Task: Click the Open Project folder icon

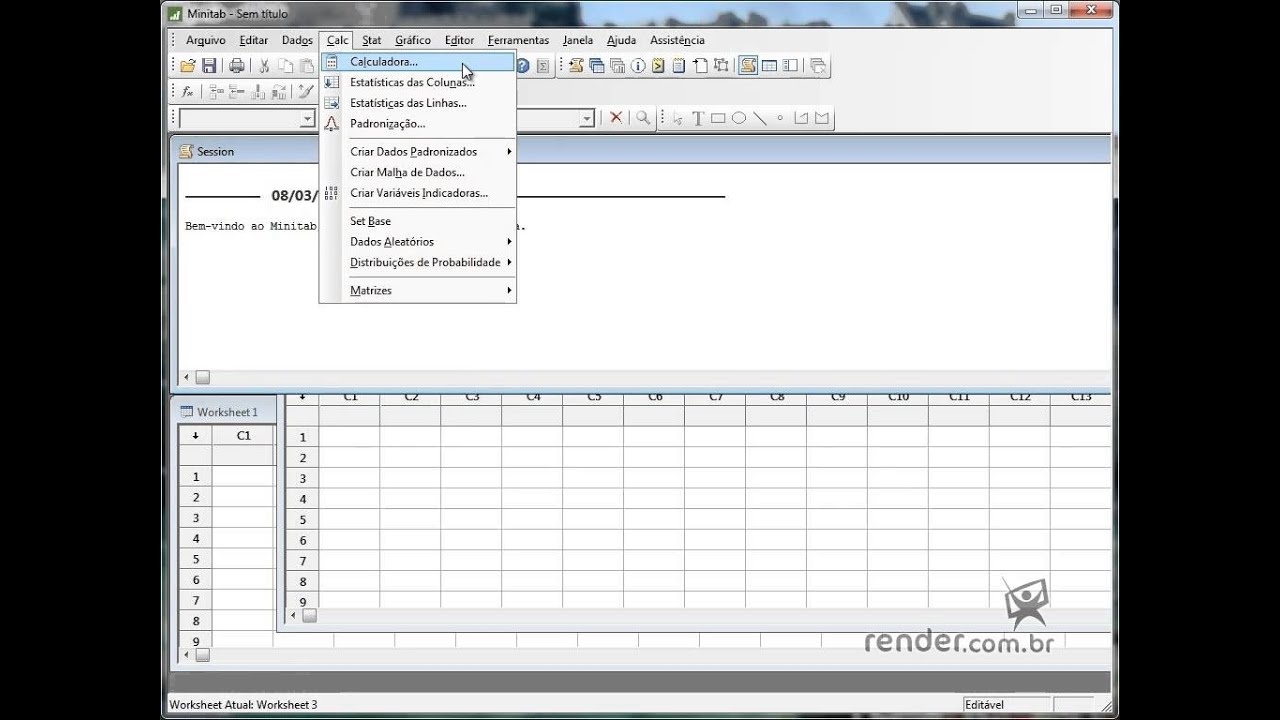Action: click(187, 66)
